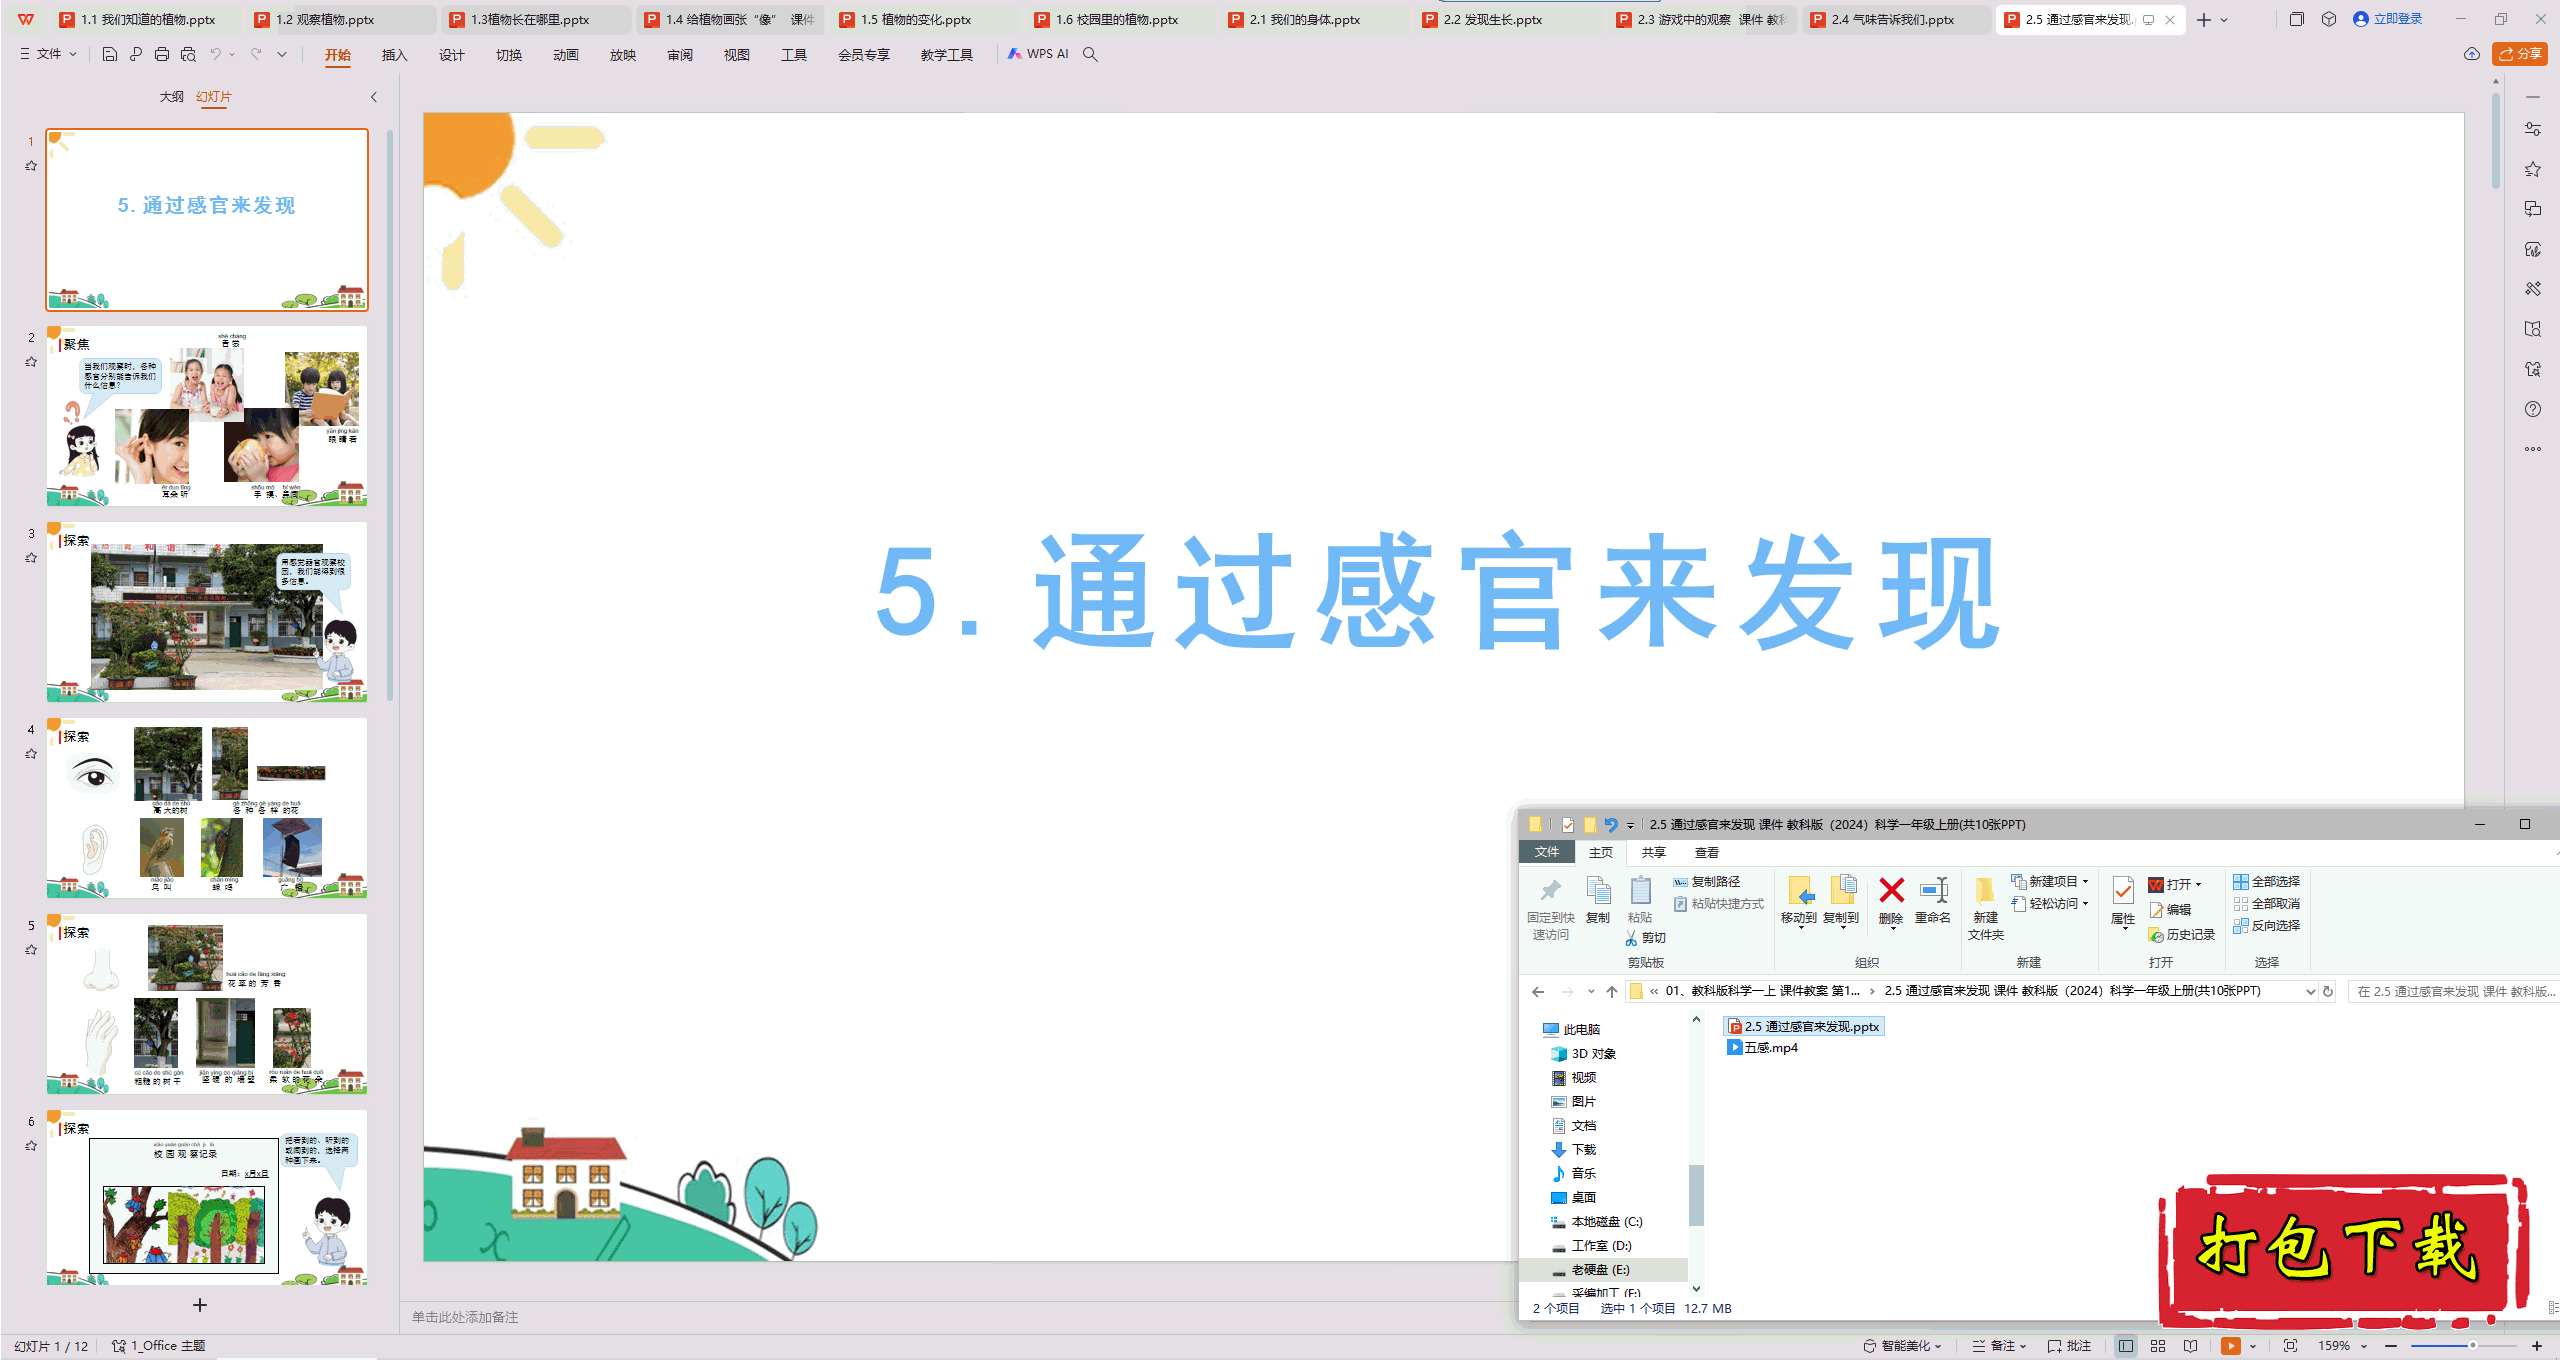2560x1360 pixels.
Task: Open the settings sliders icon in right sidebar
Action: click(x=2532, y=129)
